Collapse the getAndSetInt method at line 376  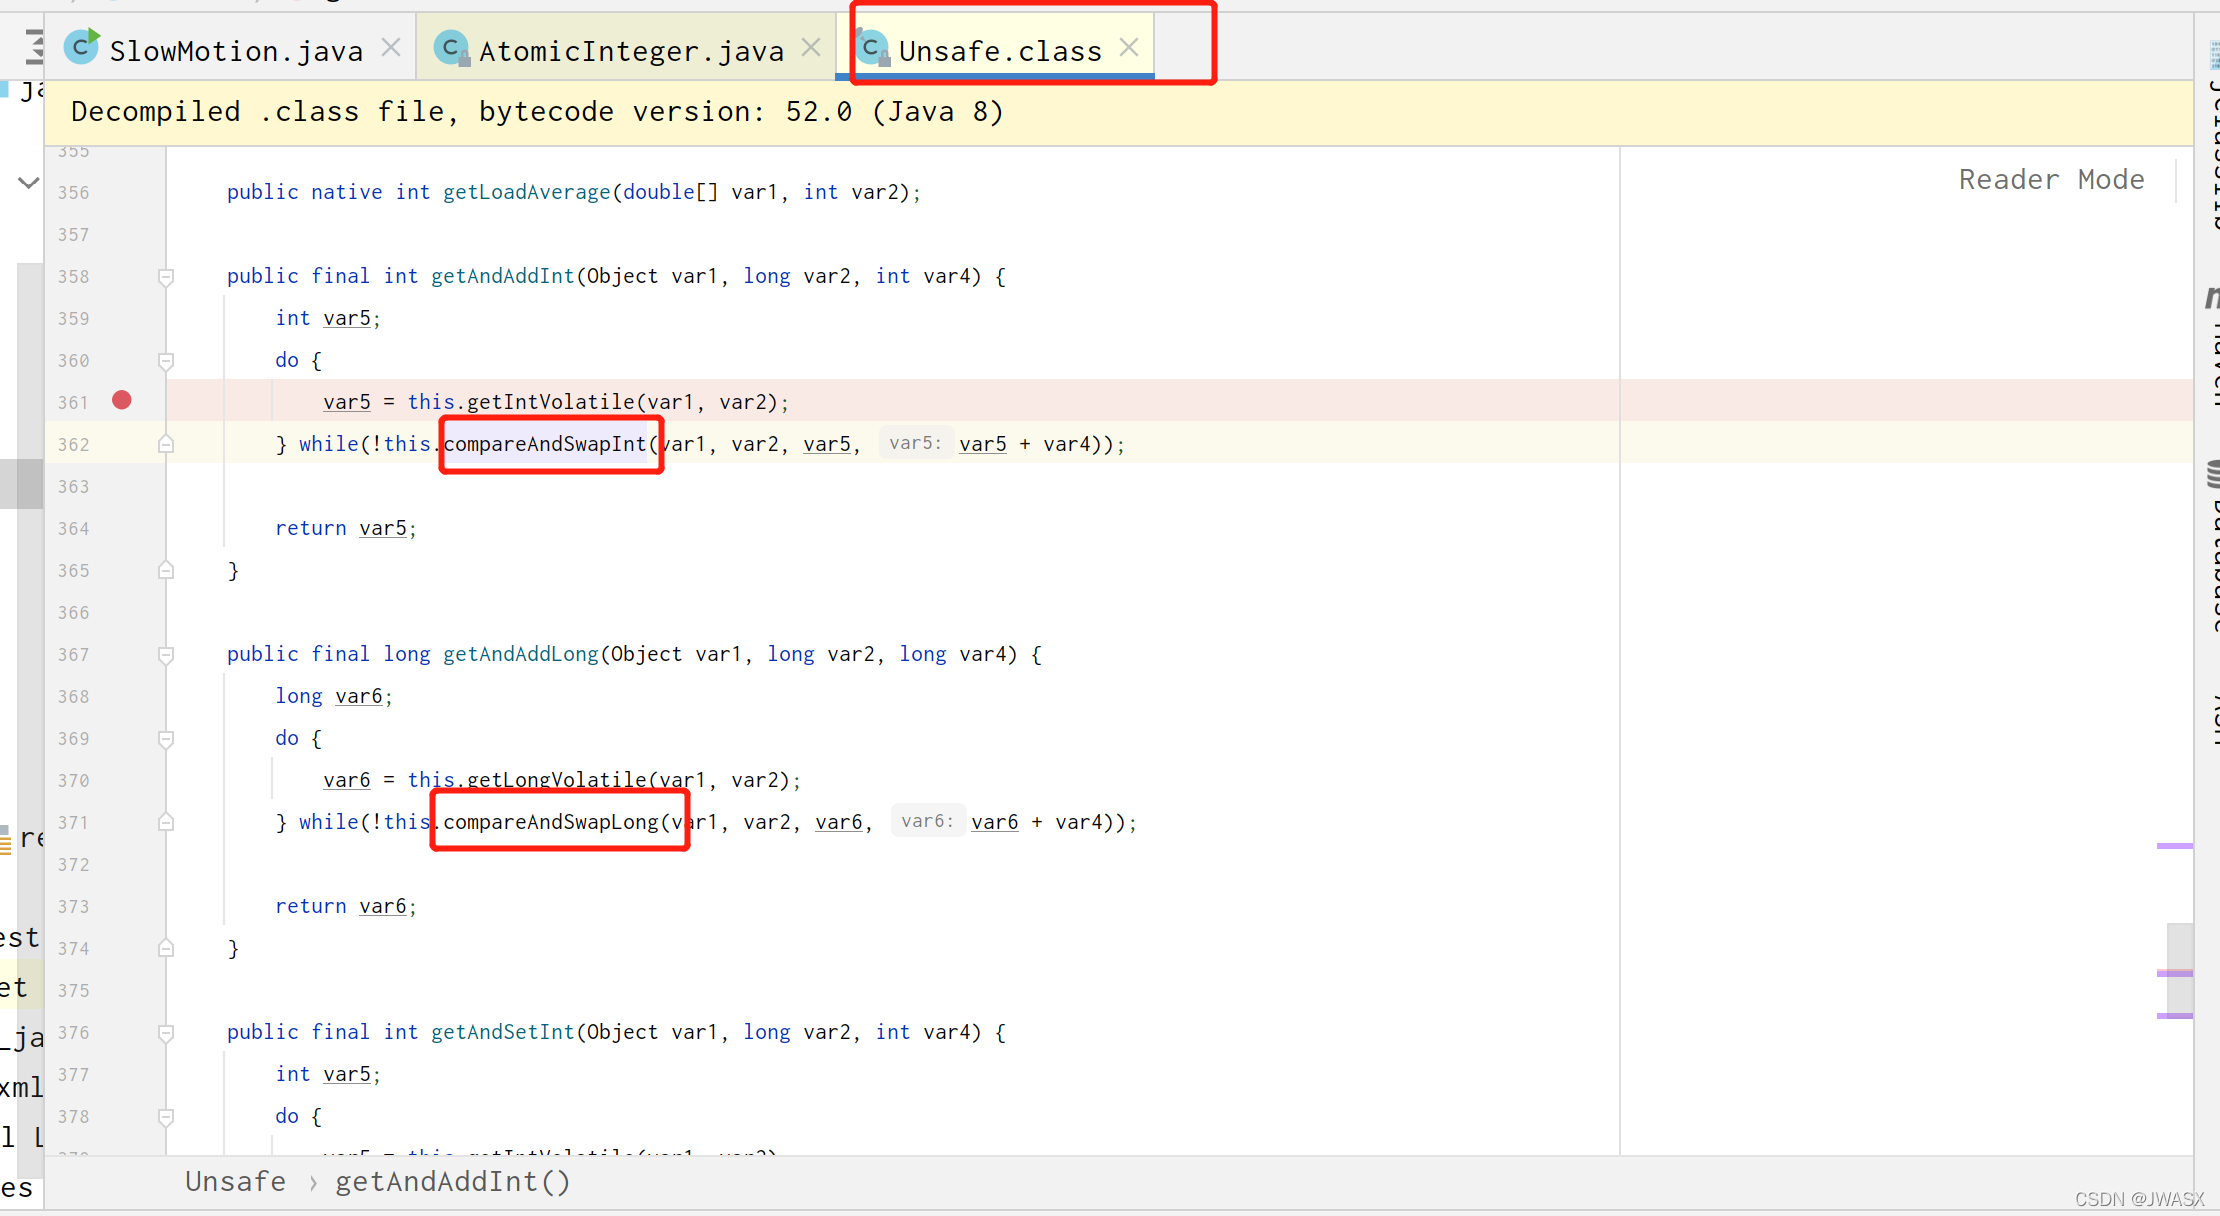coord(166,1033)
